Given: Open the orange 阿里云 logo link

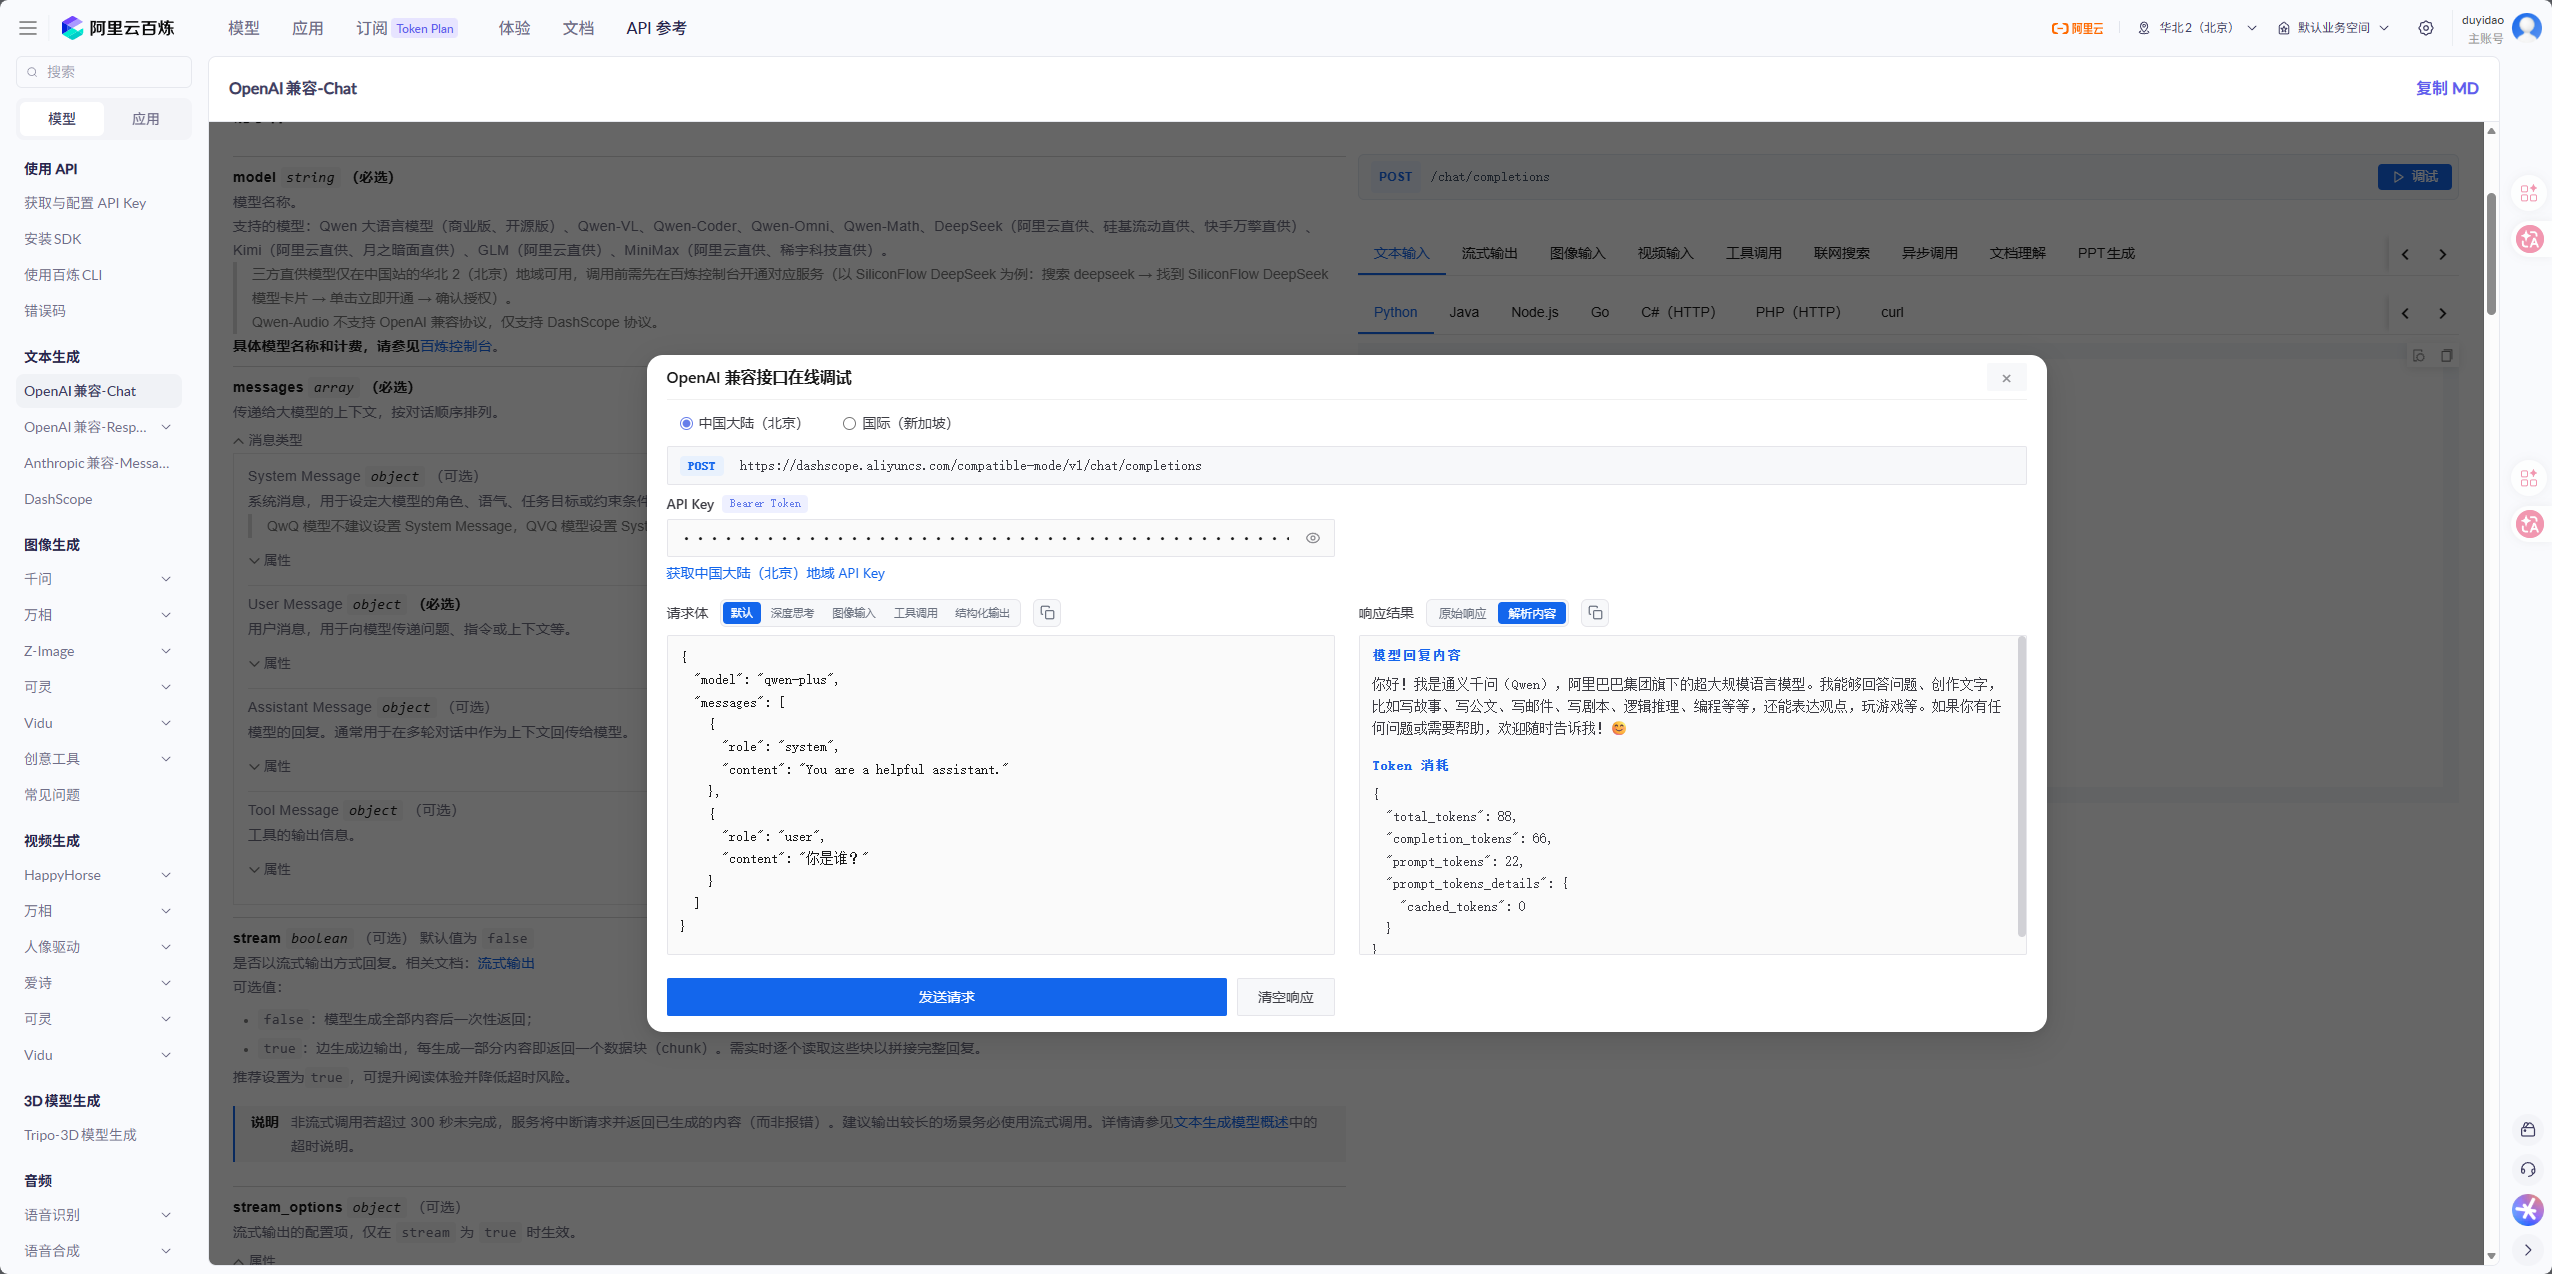Looking at the screenshot, I should click(x=2077, y=28).
